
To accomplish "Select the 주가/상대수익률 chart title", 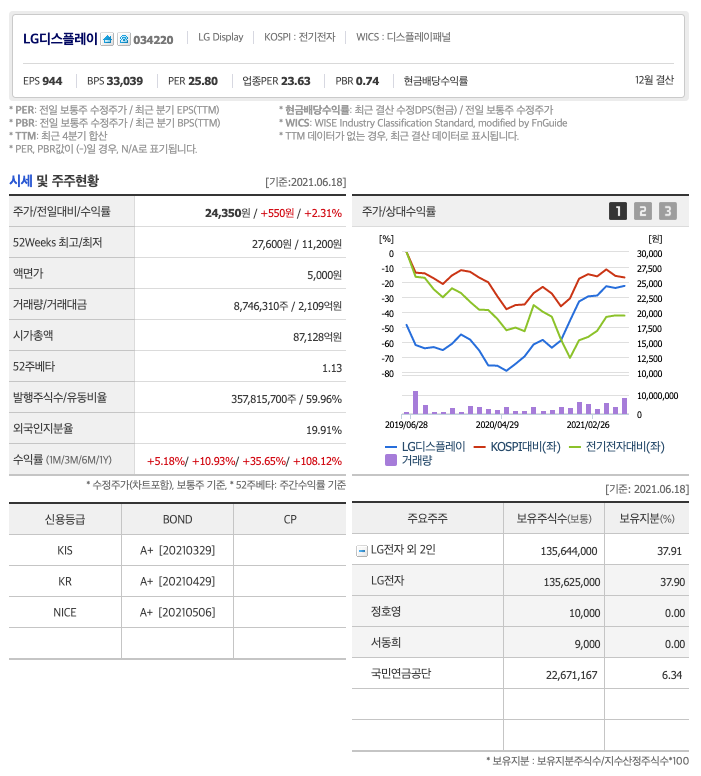I will 399,211.
